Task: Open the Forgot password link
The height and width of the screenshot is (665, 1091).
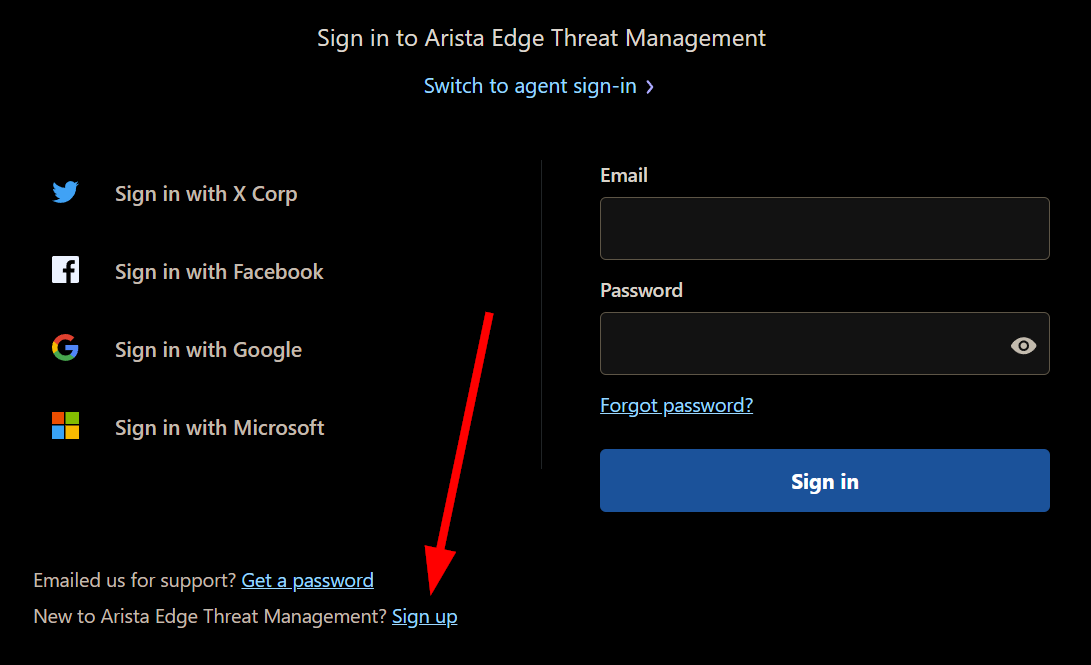Action: click(676, 405)
